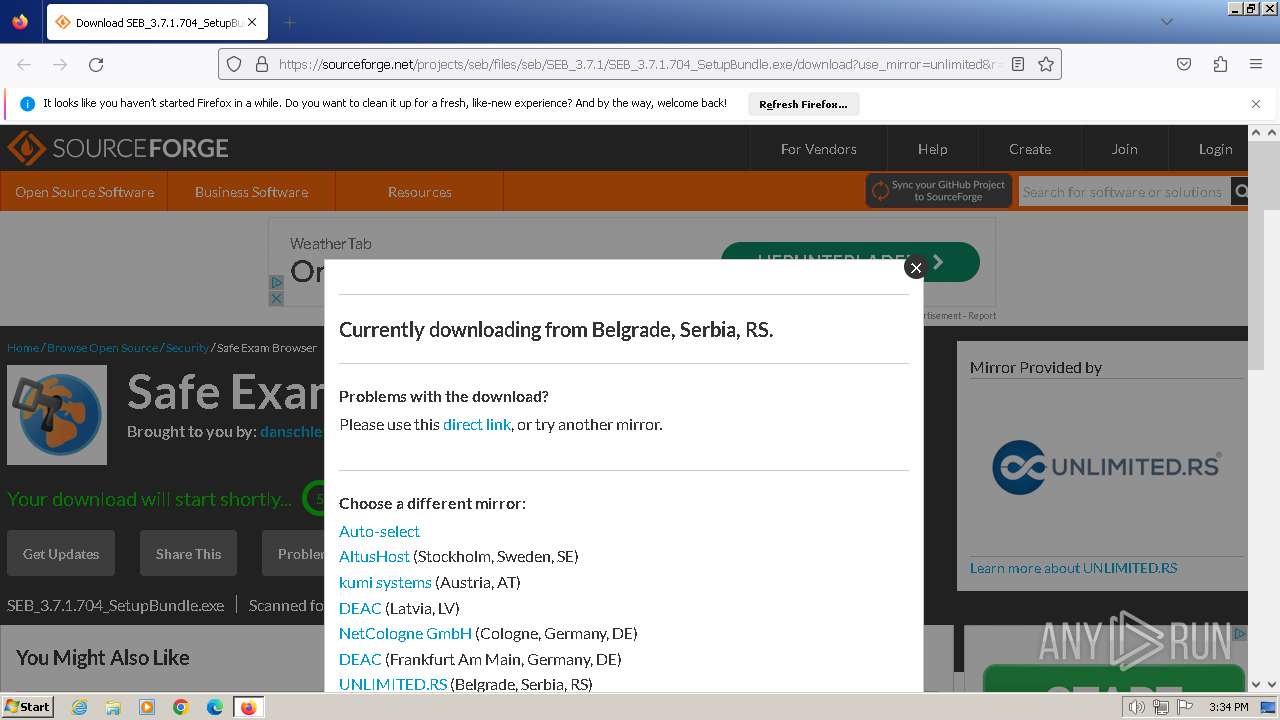Choose the NetCologne GmbH mirror
The height and width of the screenshot is (720, 1280).
[x=405, y=633]
